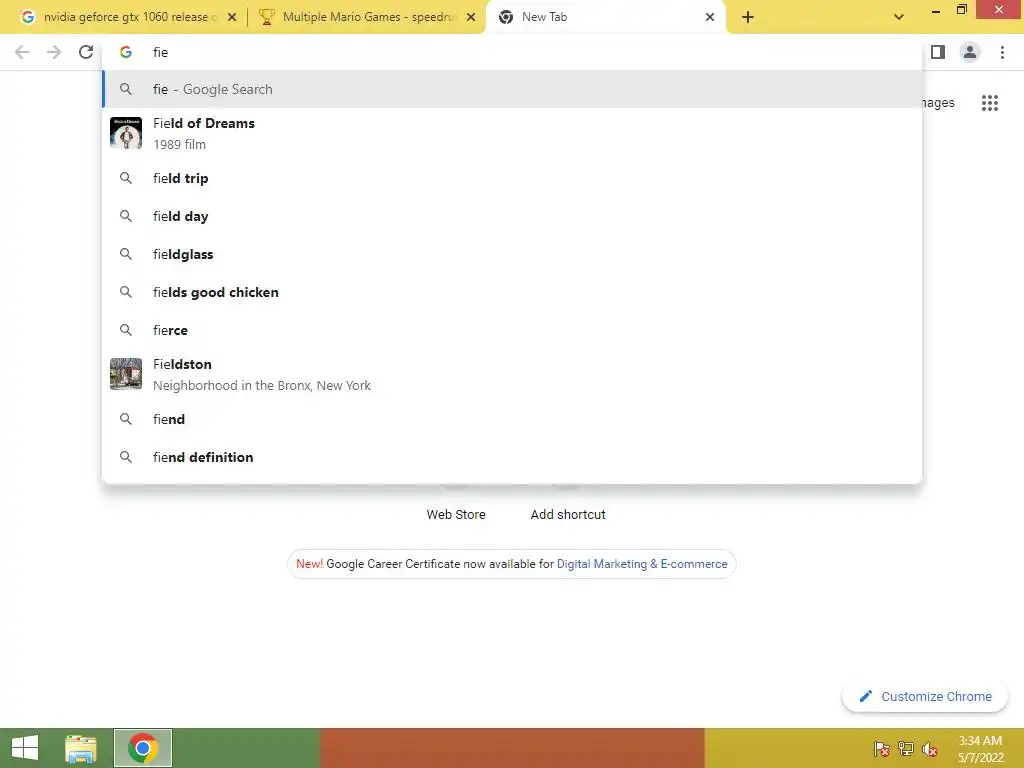Select the 'fields good chicken' suggestion
The image size is (1024, 768).
[x=512, y=292]
